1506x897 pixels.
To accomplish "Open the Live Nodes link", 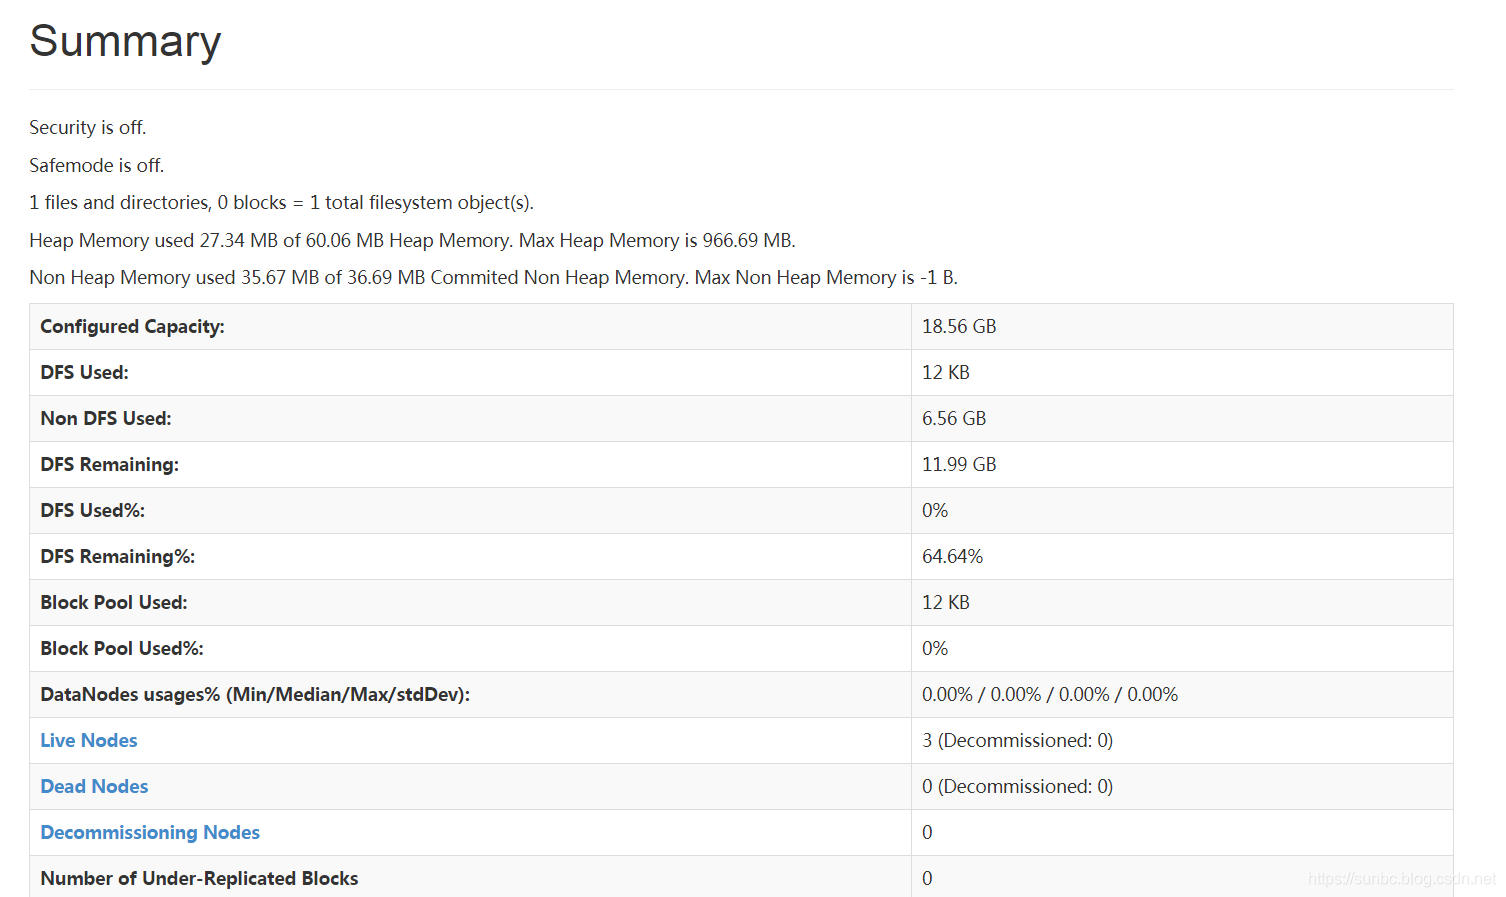I will [89, 740].
